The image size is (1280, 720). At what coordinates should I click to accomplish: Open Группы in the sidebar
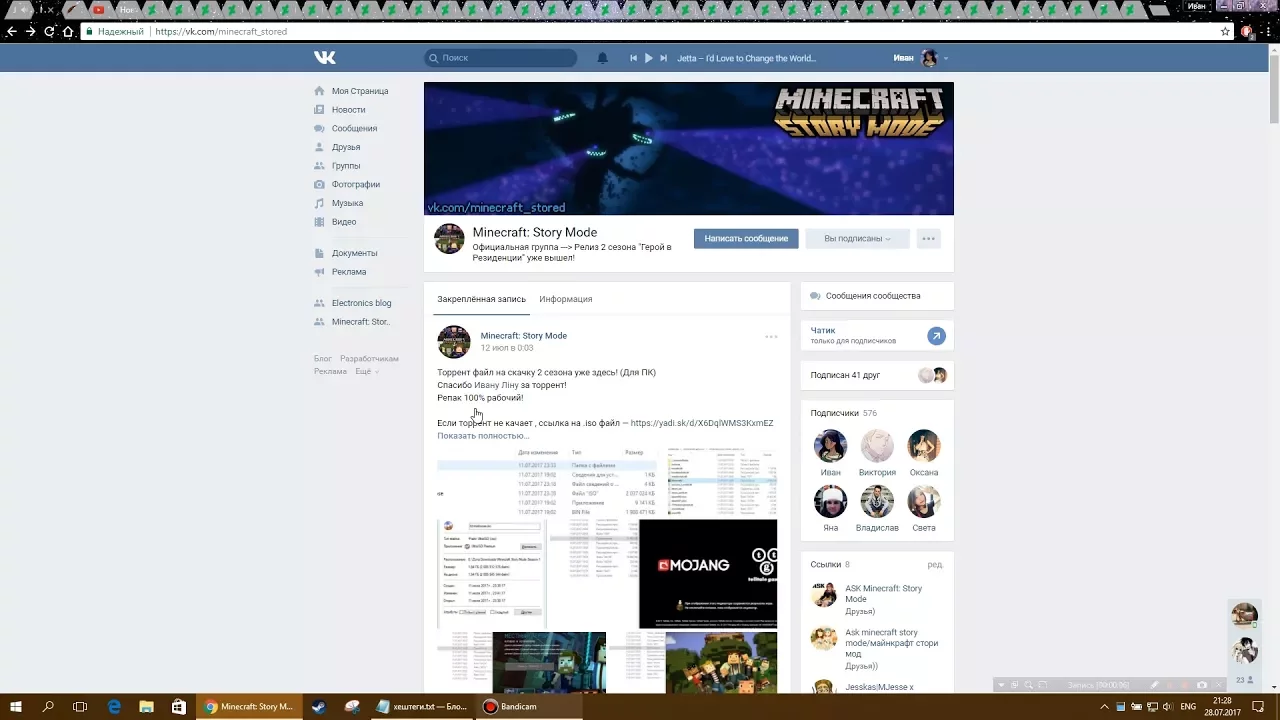(346, 166)
